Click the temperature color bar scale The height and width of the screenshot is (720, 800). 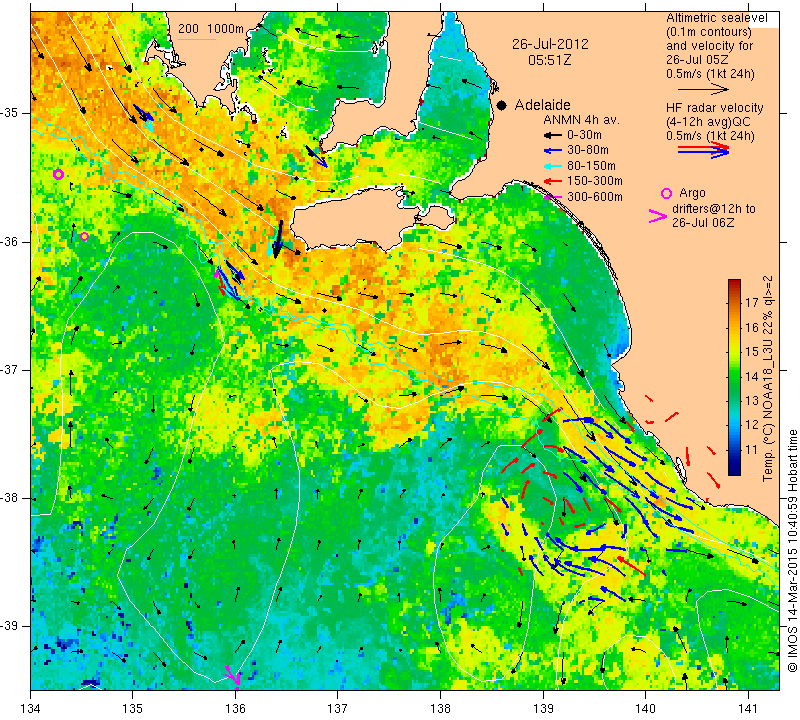[x=734, y=377]
